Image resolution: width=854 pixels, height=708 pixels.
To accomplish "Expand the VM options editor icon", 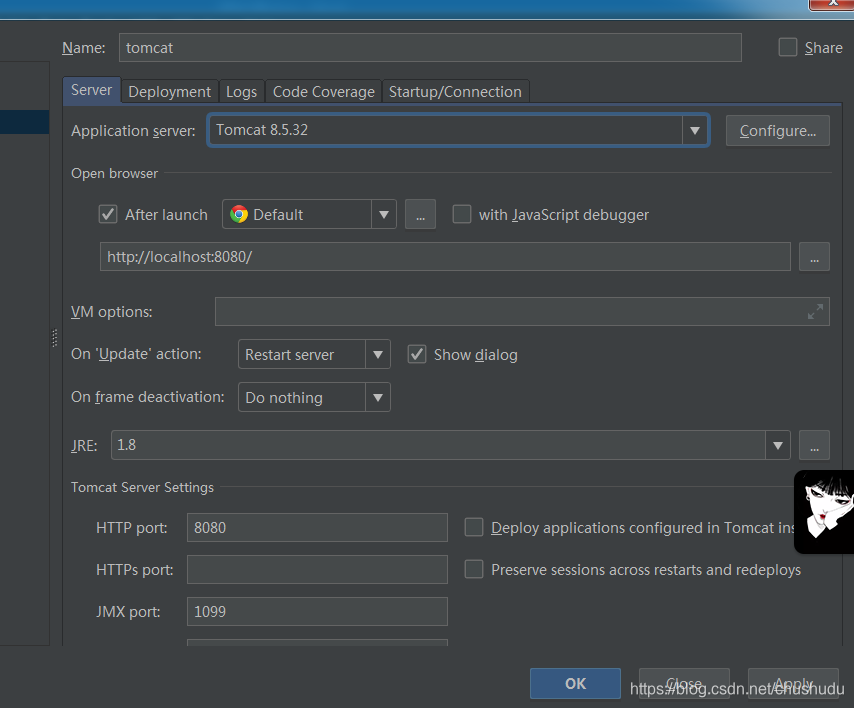I will [x=815, y=312].
